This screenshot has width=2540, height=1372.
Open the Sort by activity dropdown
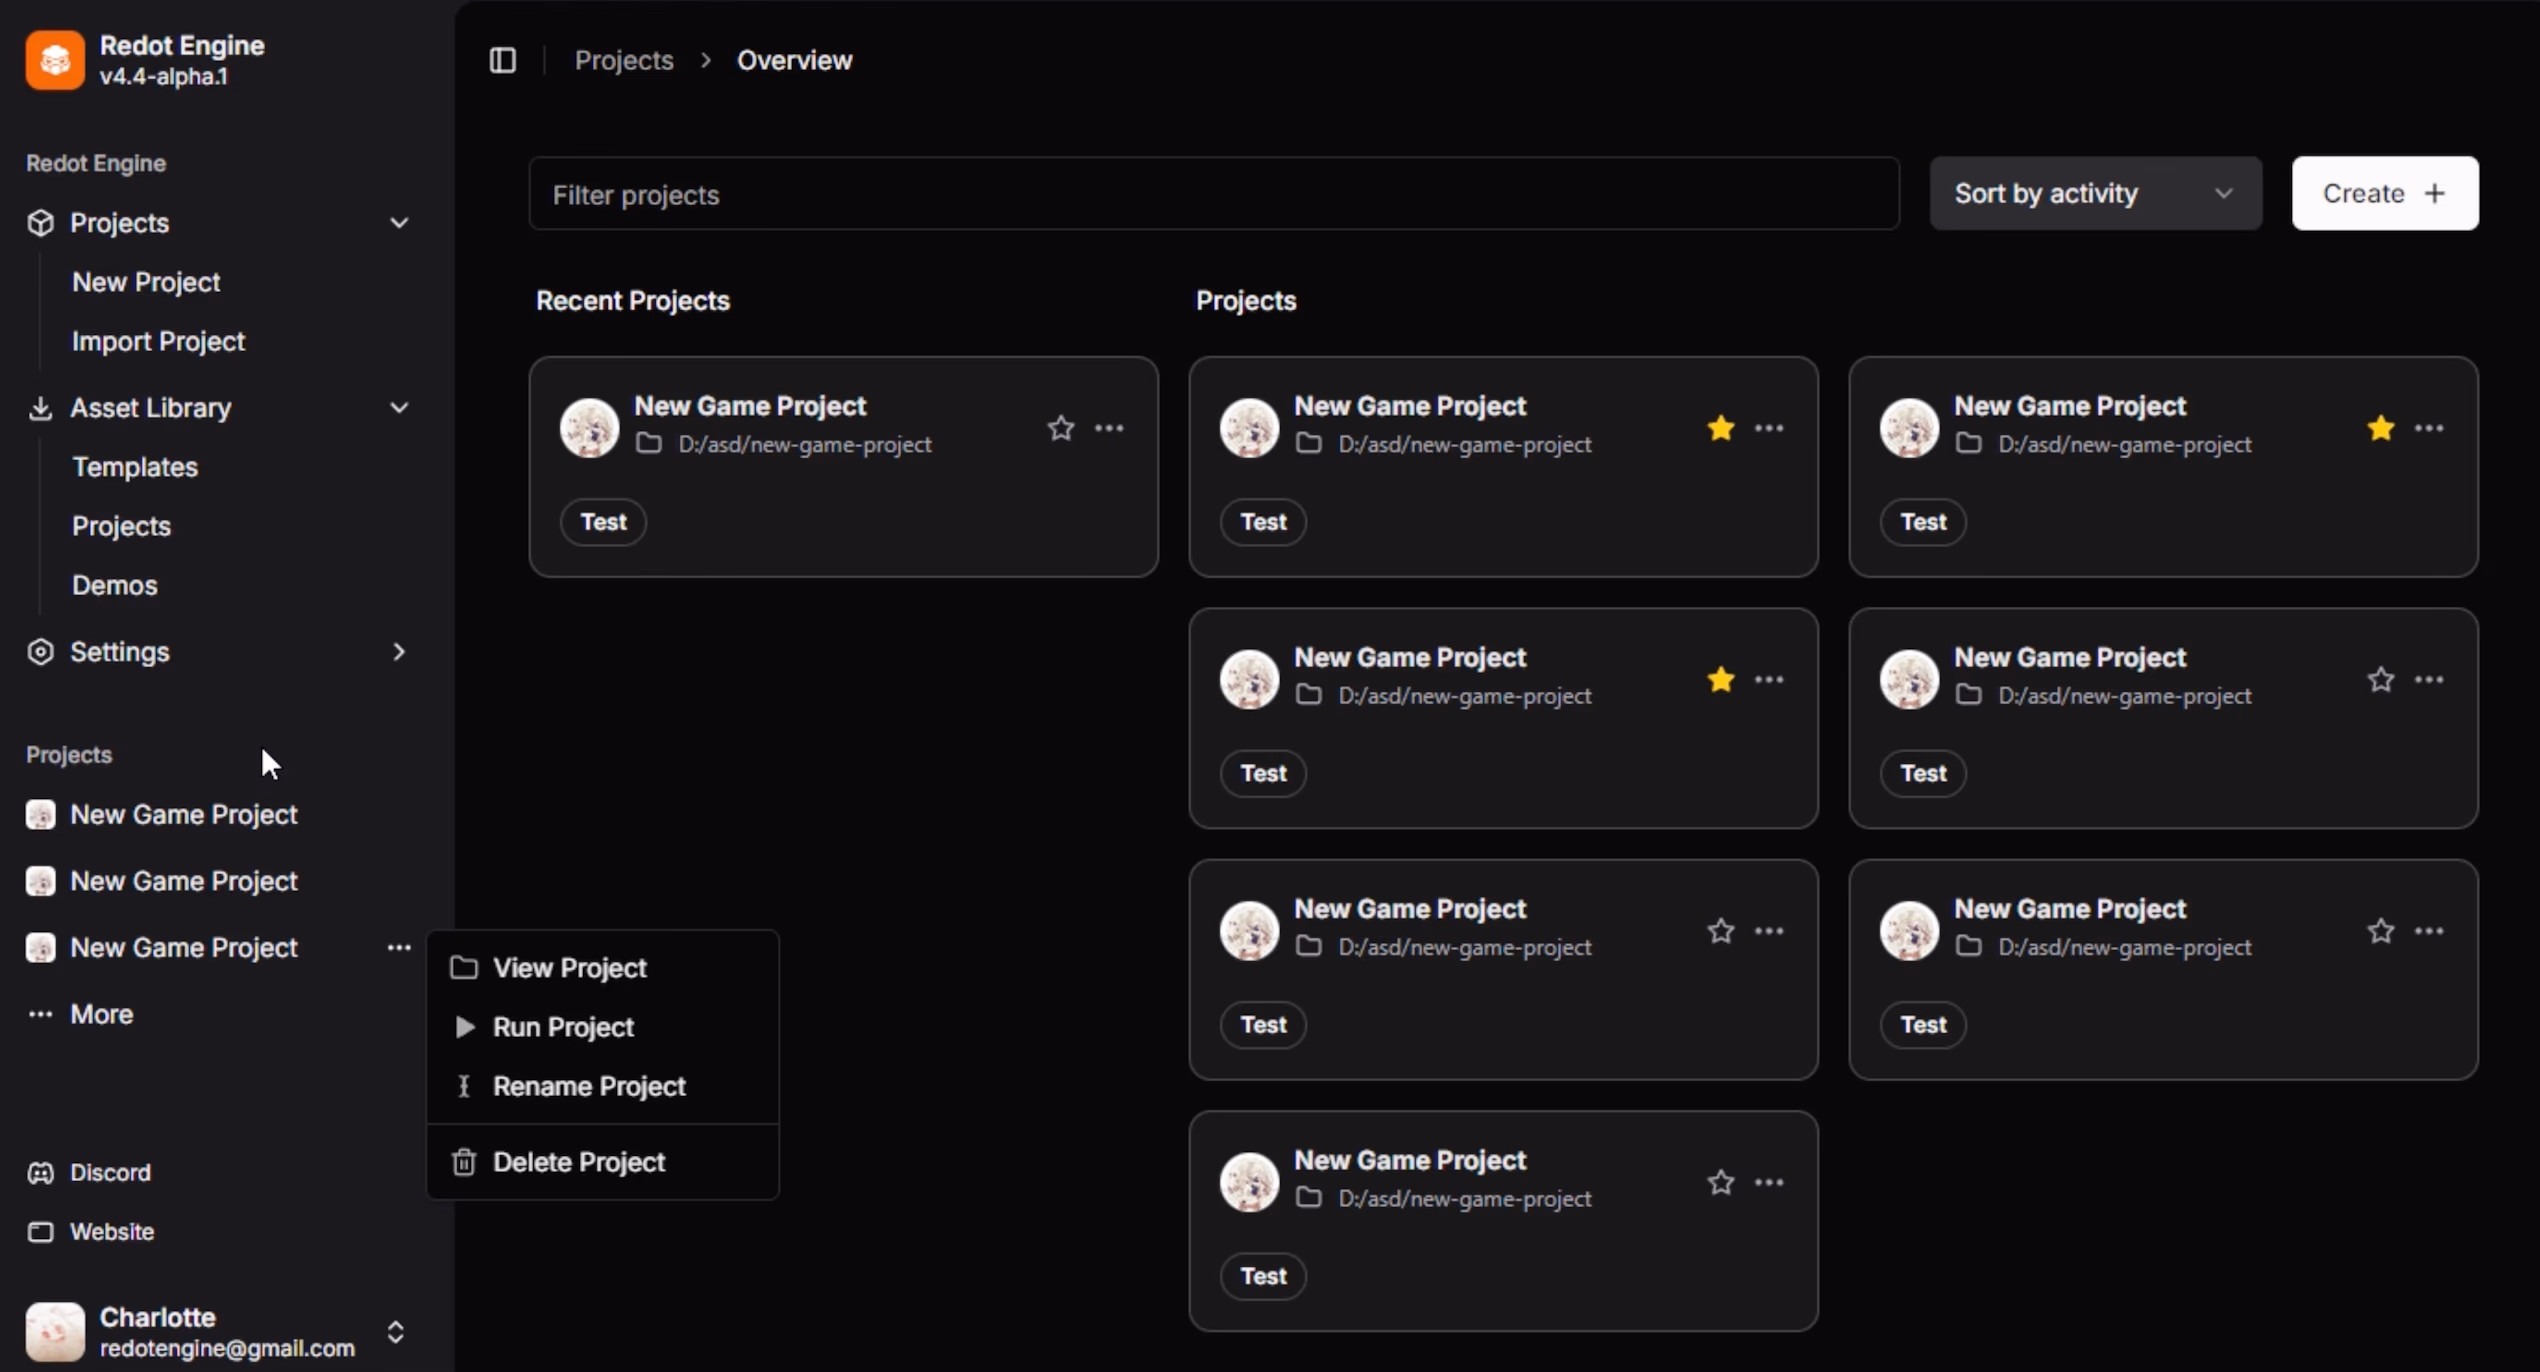[2095, 193]
